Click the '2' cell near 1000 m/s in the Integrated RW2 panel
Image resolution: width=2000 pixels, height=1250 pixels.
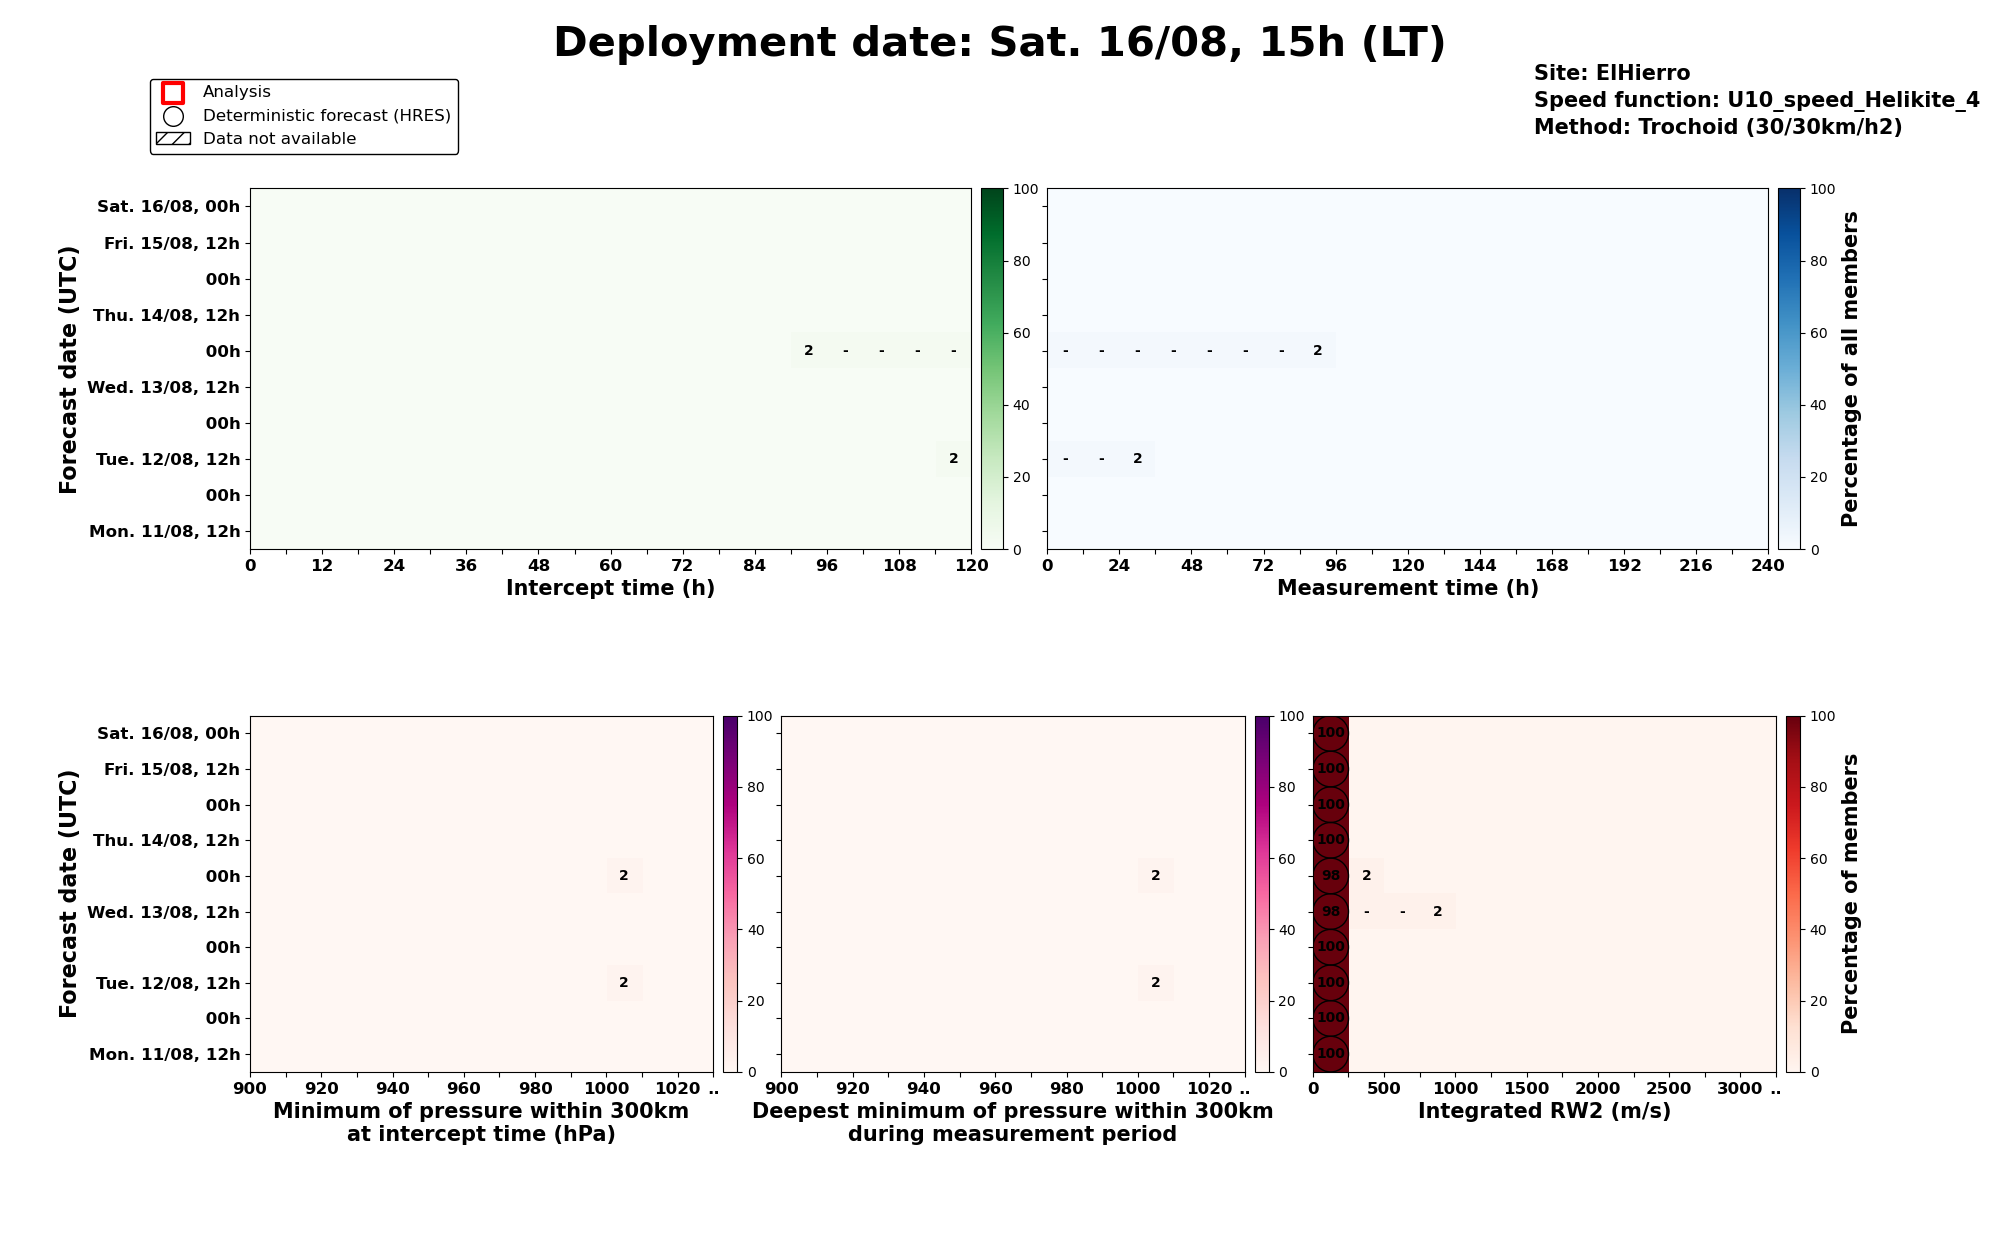coord(1438,912)
